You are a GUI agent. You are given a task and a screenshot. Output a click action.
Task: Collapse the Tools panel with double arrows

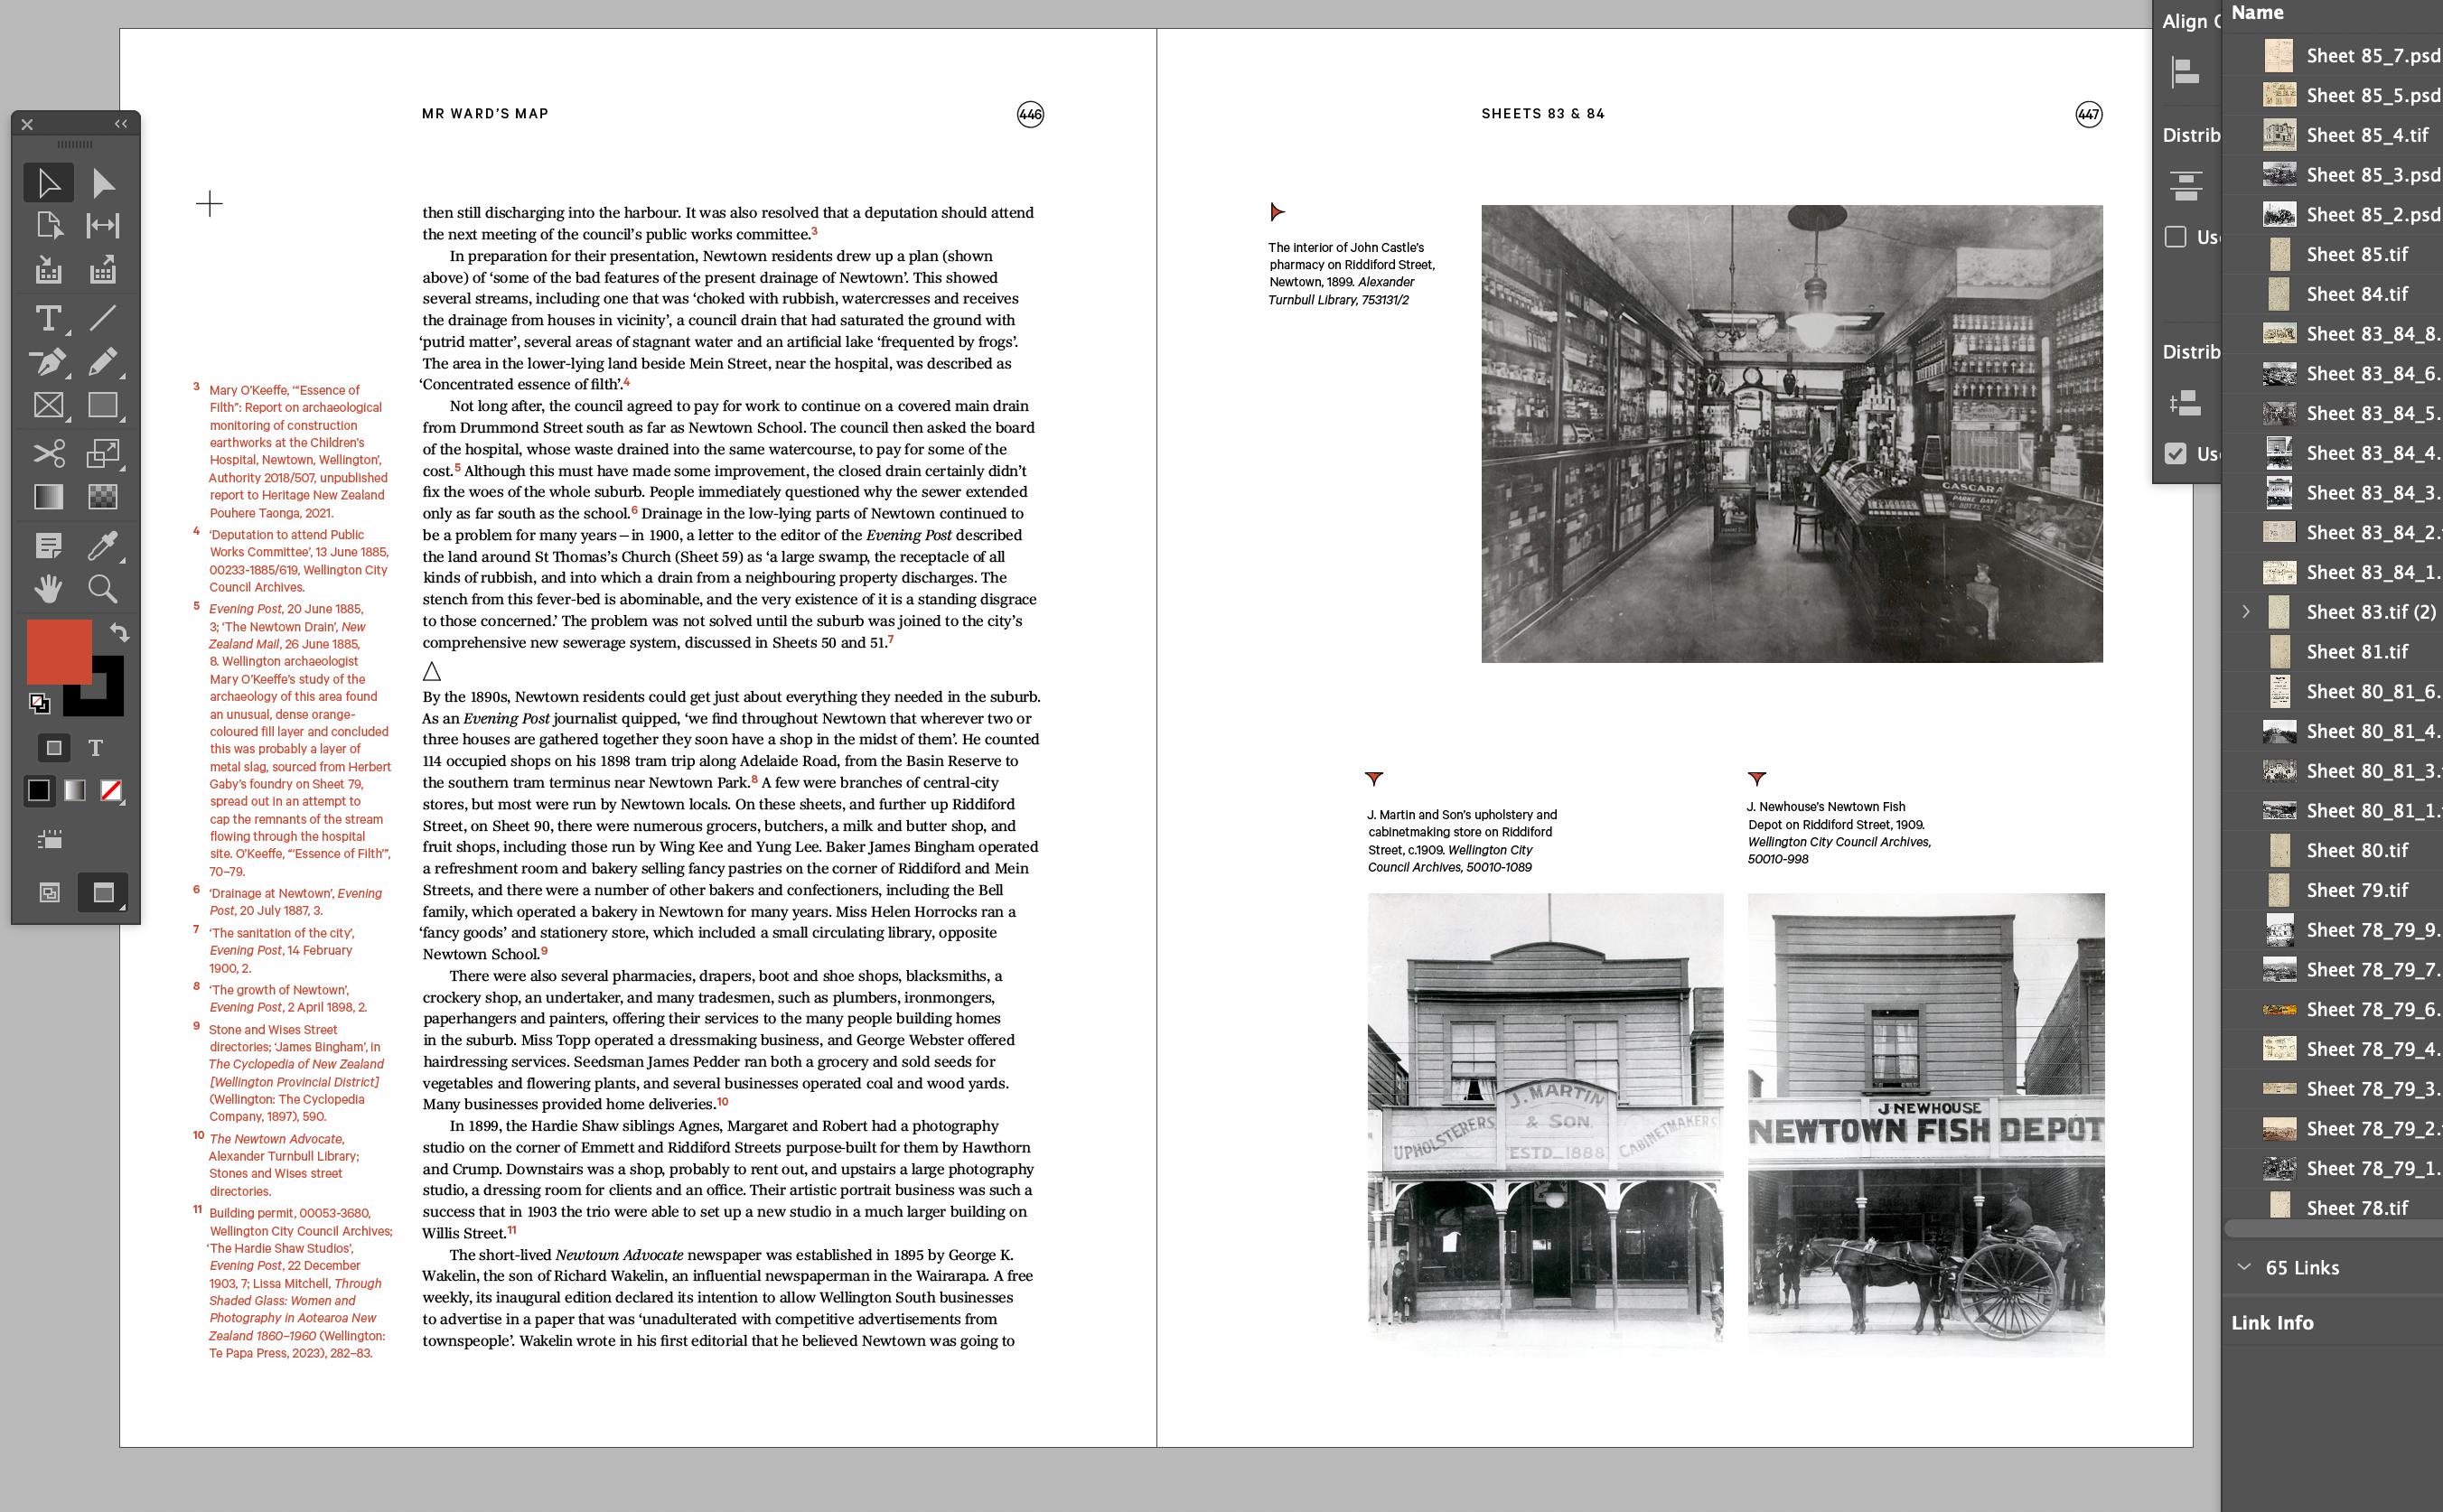pyautogui.click(x=120, y=124)
